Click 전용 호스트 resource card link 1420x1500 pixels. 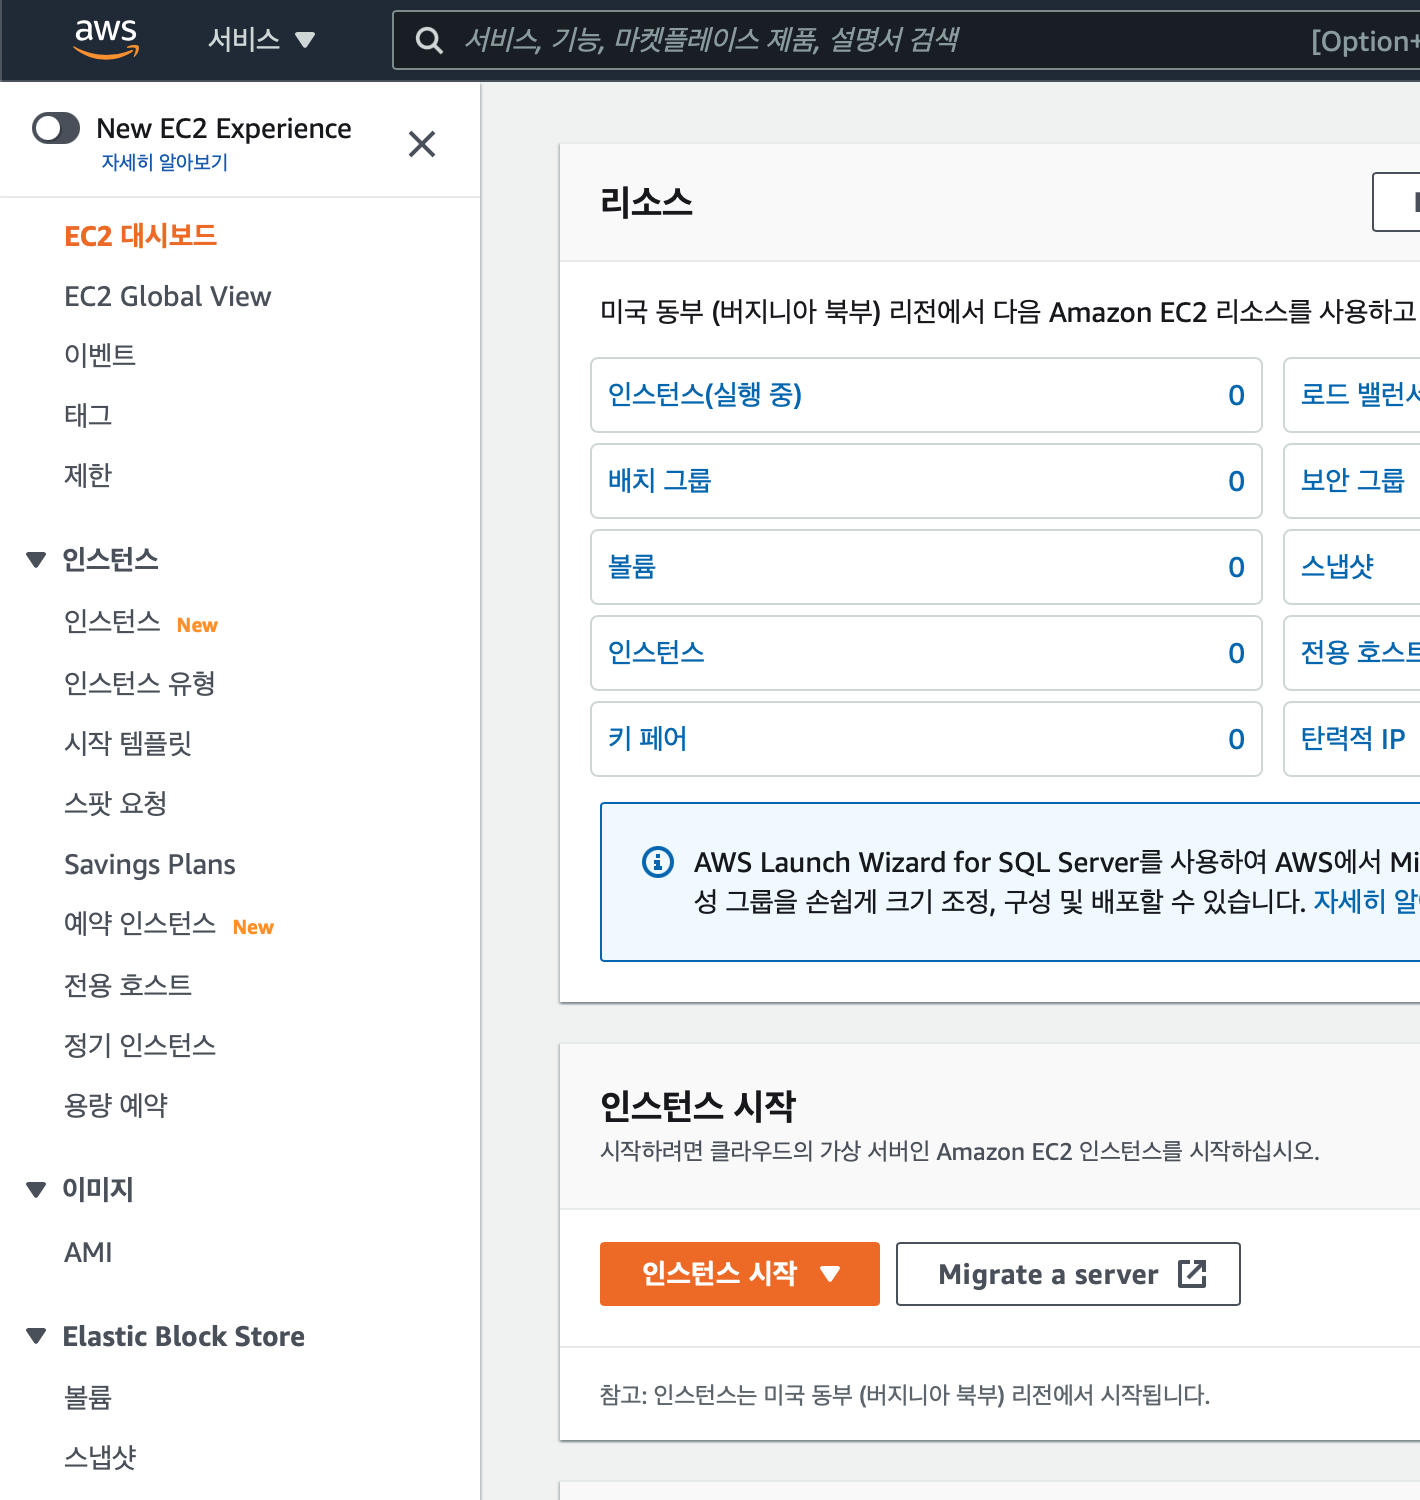[1360, 653]
